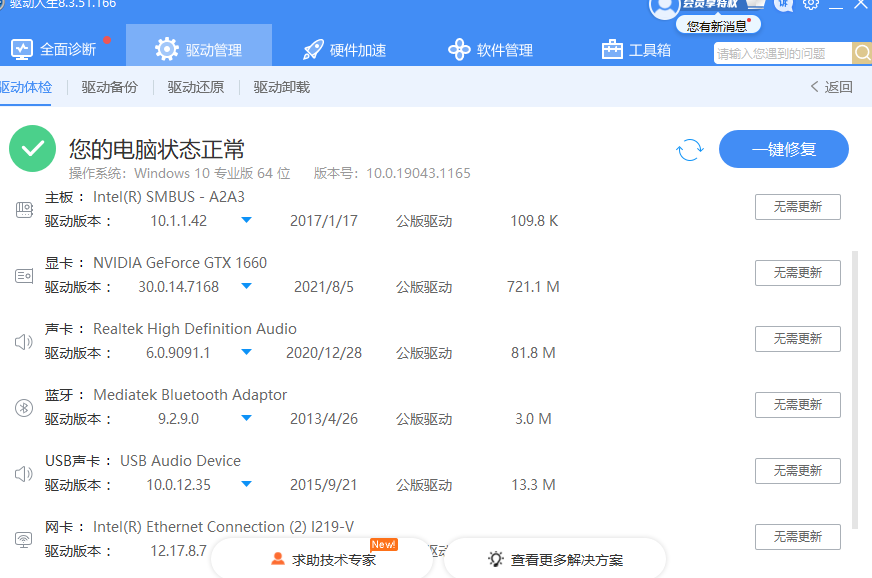Click the 返回 back link
Image resolution: width=872 pixels, height=578 pixels.
click(x=831, y=87)
